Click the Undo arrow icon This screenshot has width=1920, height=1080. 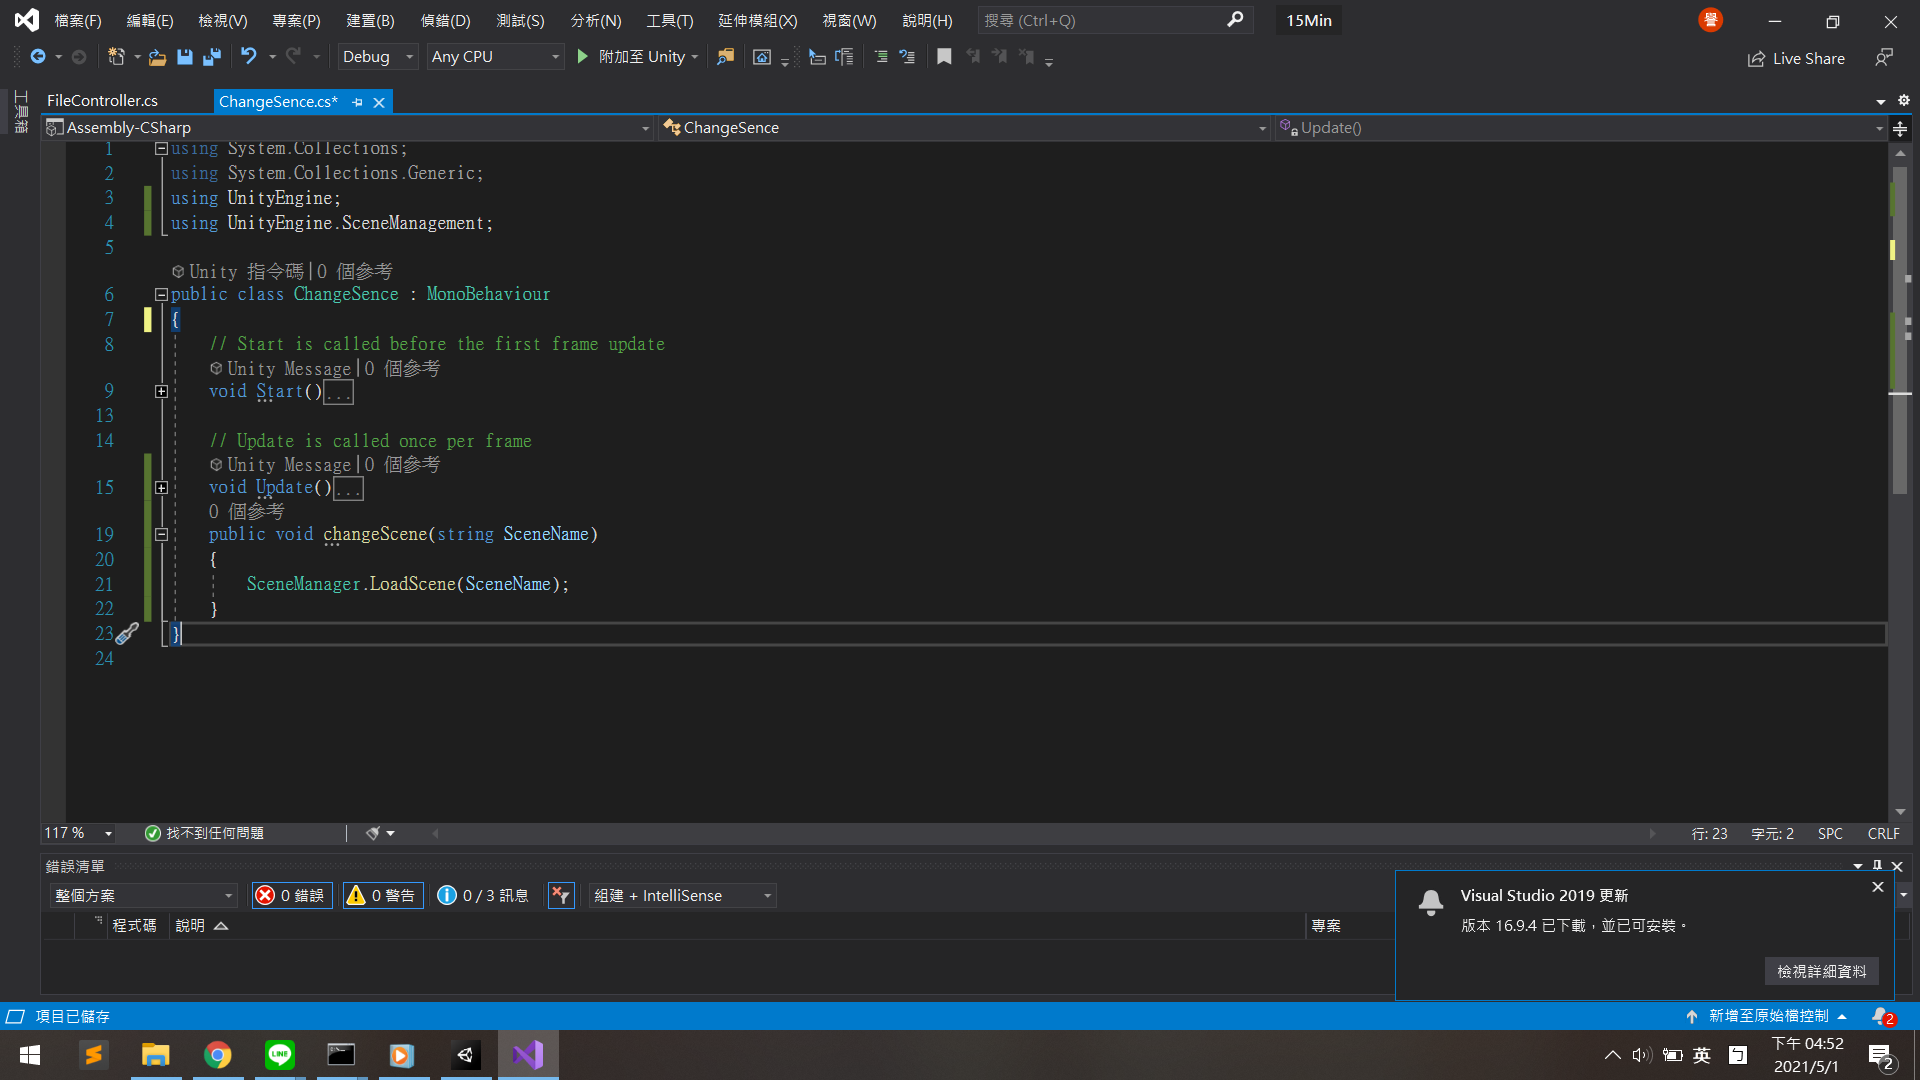(x=248, y=57)
